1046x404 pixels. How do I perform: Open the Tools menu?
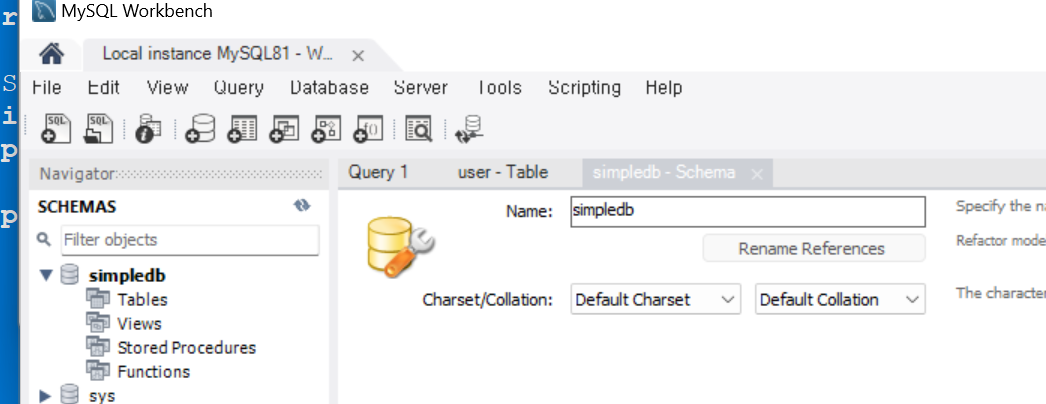pyautogui.click(x=498, y=87)
